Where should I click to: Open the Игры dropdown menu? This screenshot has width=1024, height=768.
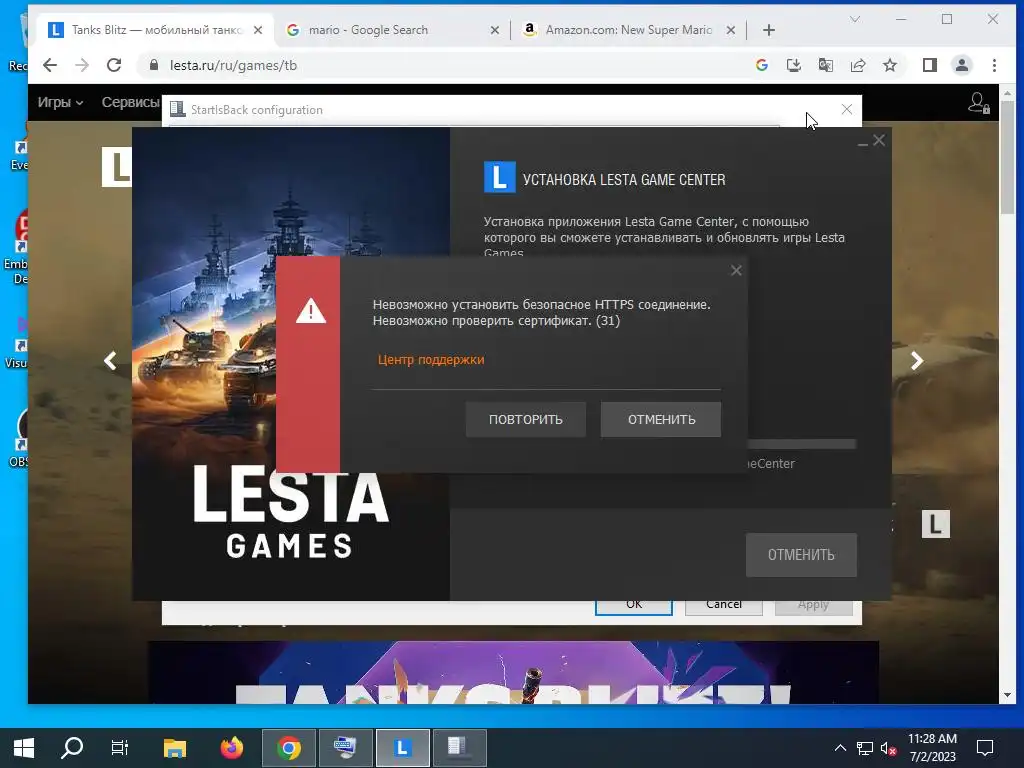60,103
